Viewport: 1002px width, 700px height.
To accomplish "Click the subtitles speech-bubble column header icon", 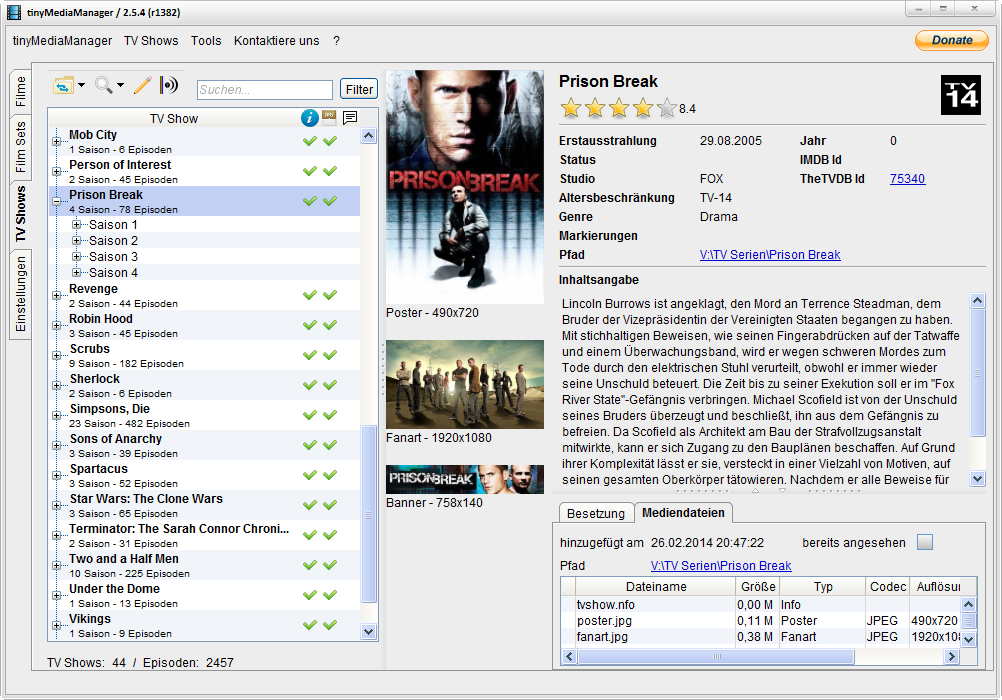I will click(350, 118).
